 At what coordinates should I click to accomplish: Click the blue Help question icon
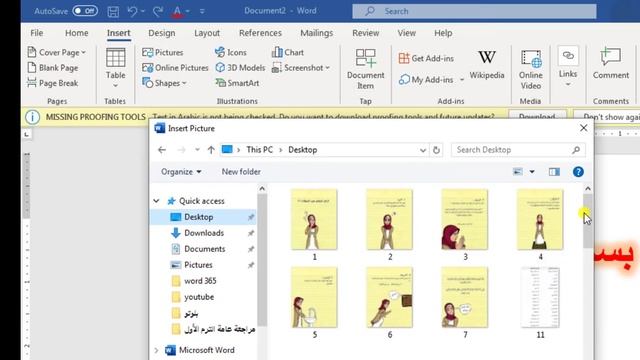click(578, 172)
